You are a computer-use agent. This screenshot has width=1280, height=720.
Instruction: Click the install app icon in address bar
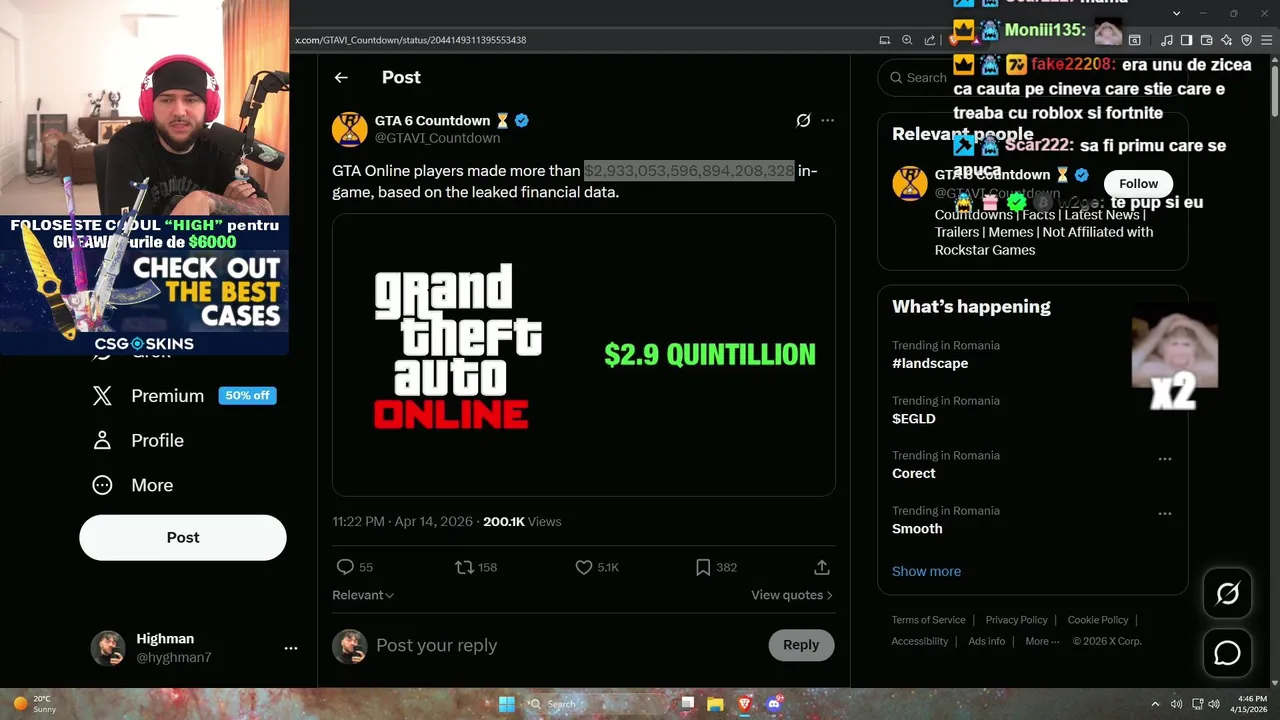tap(884, 40)
